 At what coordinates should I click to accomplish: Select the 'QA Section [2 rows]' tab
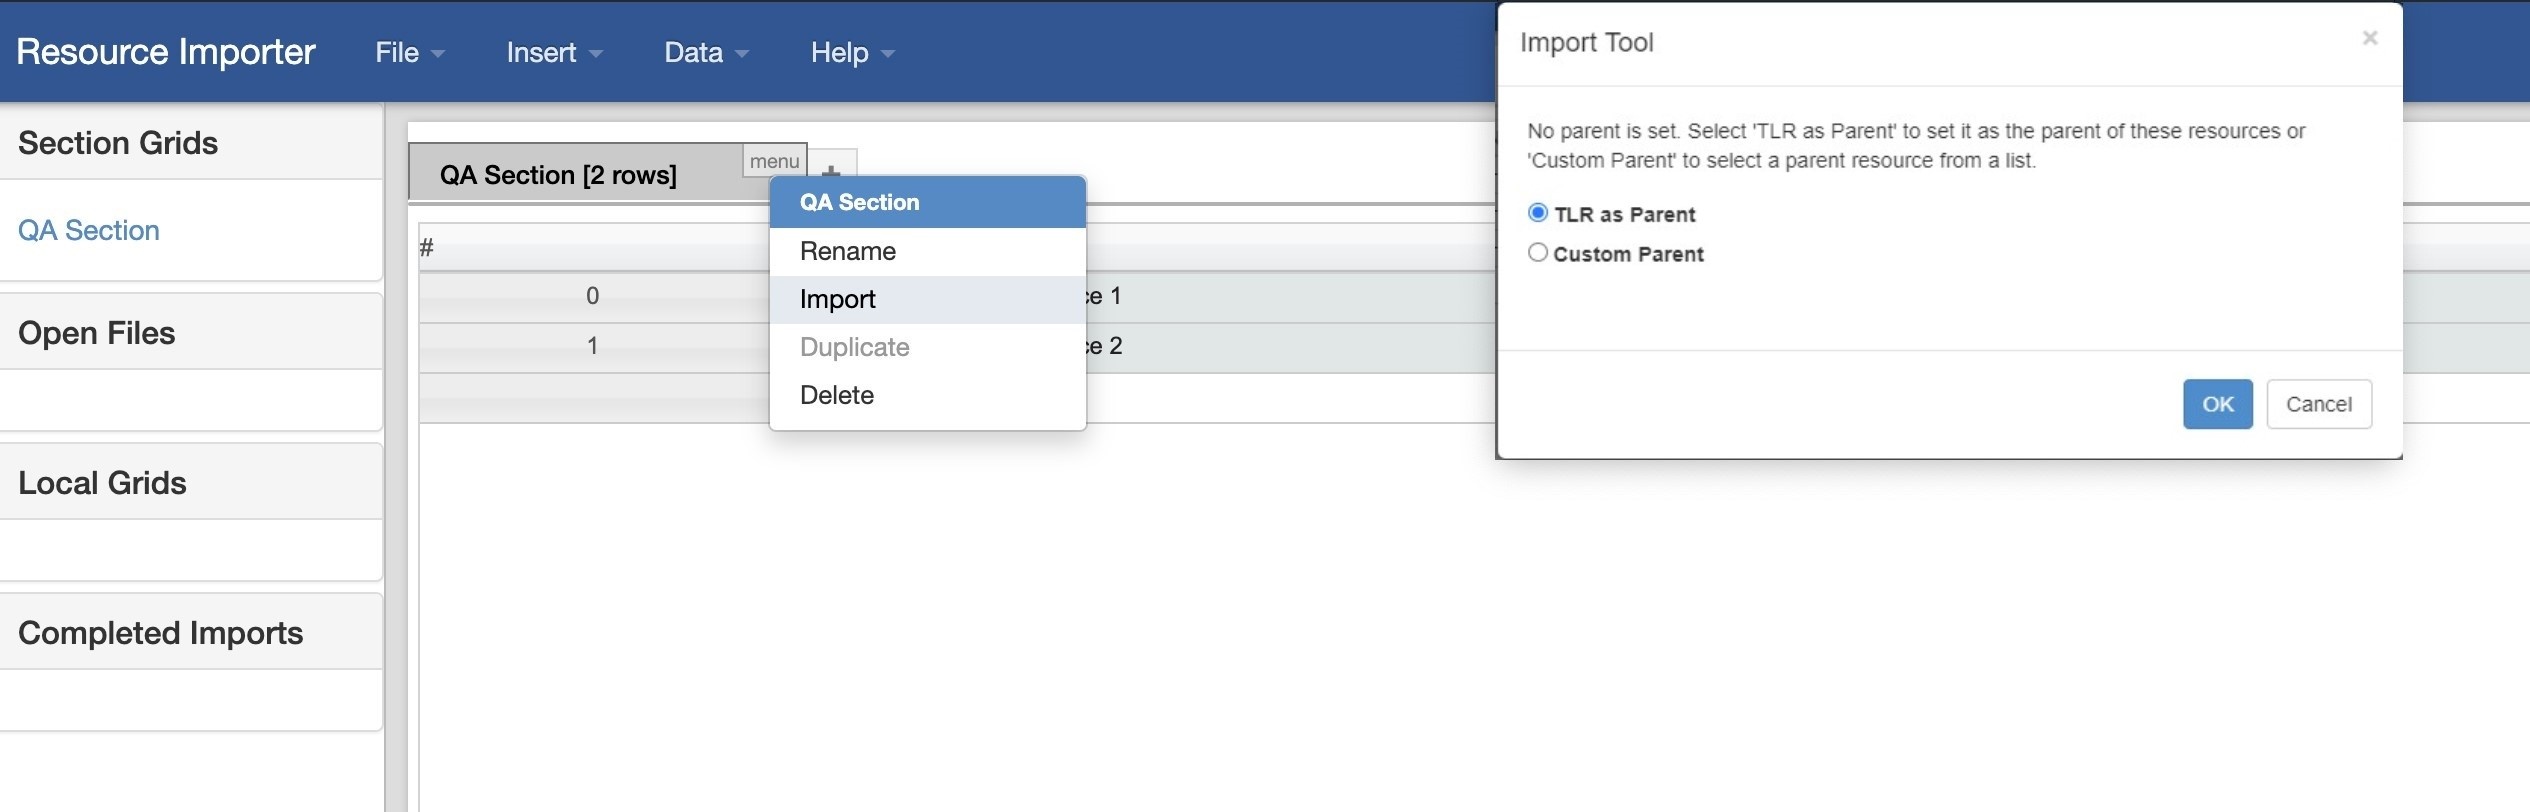tap(558, 175)
